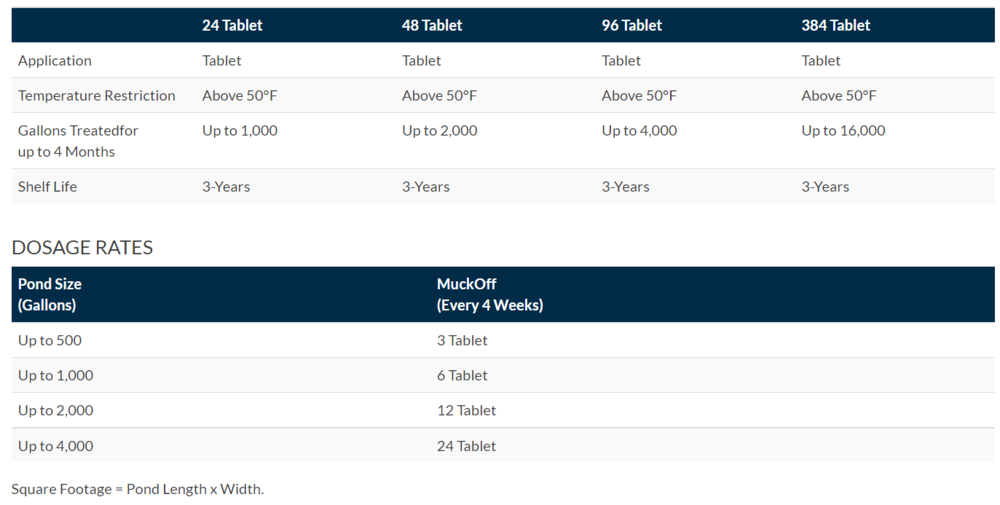Image resolution: width=1000 pixels, height=505 pixels.
Task: Select the Application row label
Action: pos(55,61)
